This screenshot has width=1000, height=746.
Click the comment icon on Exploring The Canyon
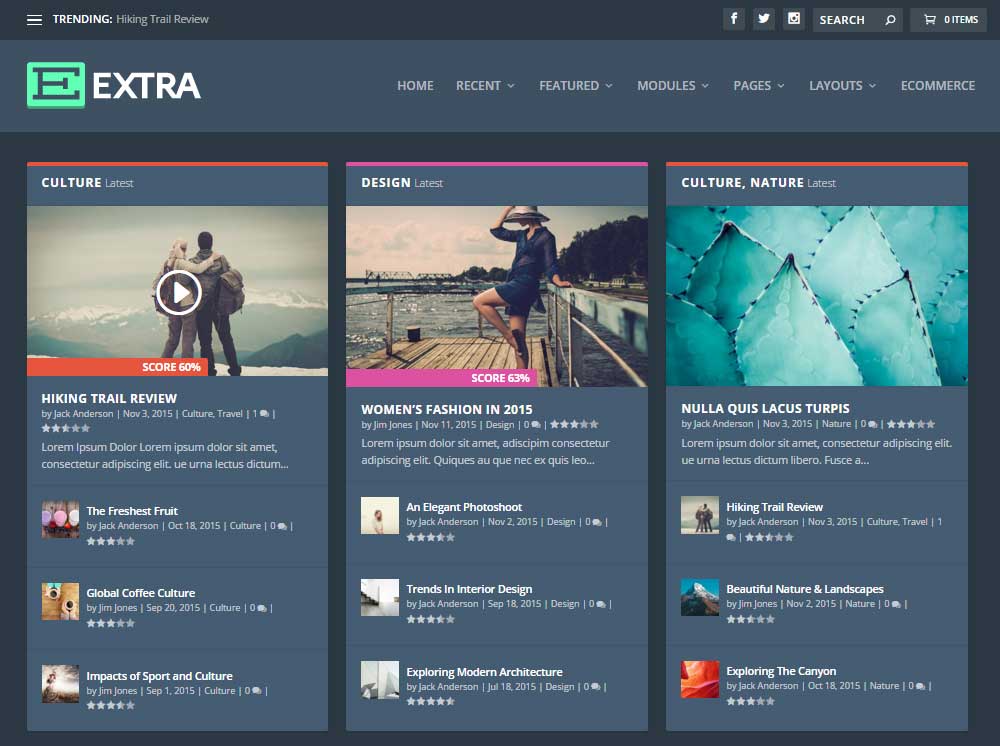920,685
